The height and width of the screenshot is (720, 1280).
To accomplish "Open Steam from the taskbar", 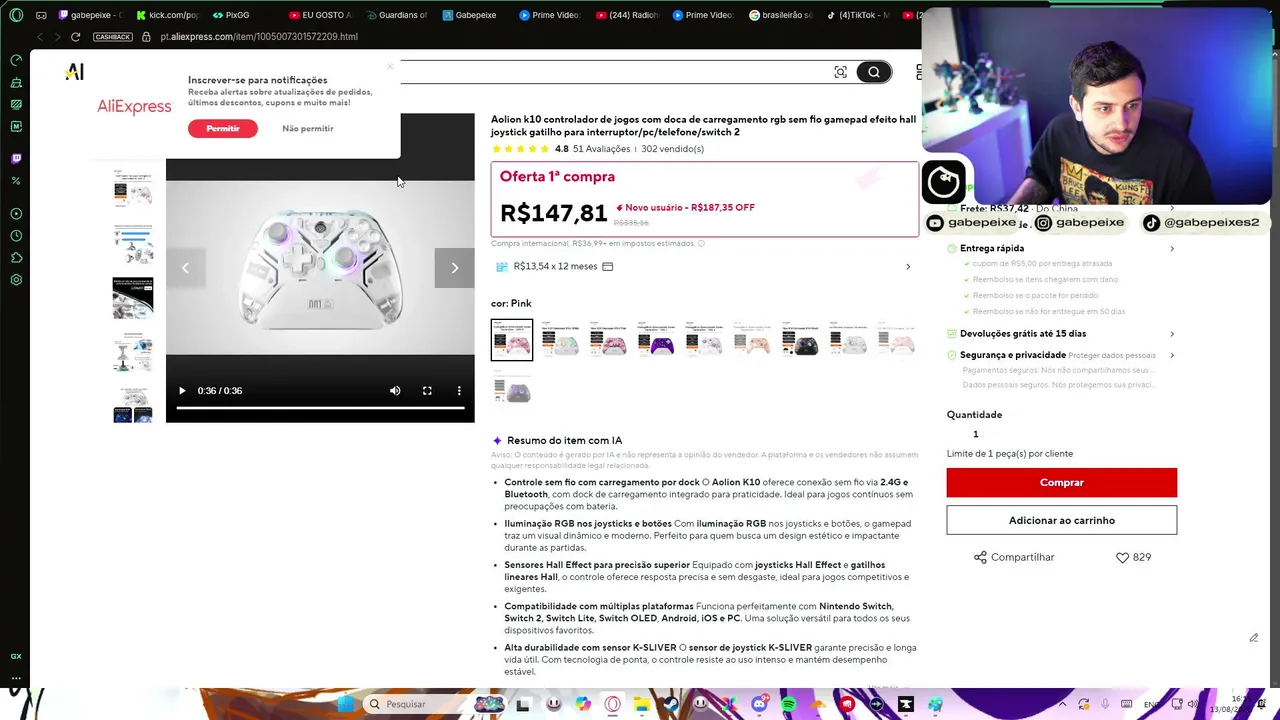I will tap(670, 704).
